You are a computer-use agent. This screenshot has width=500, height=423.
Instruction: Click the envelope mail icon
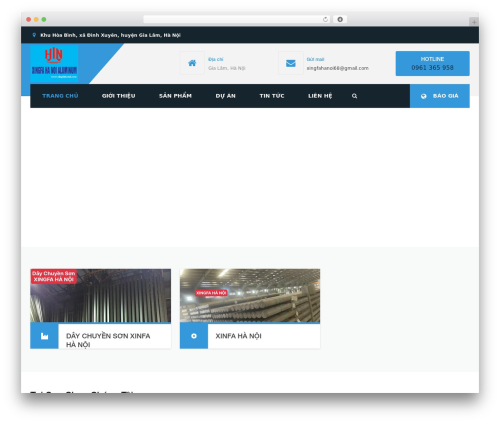point(291,63)
